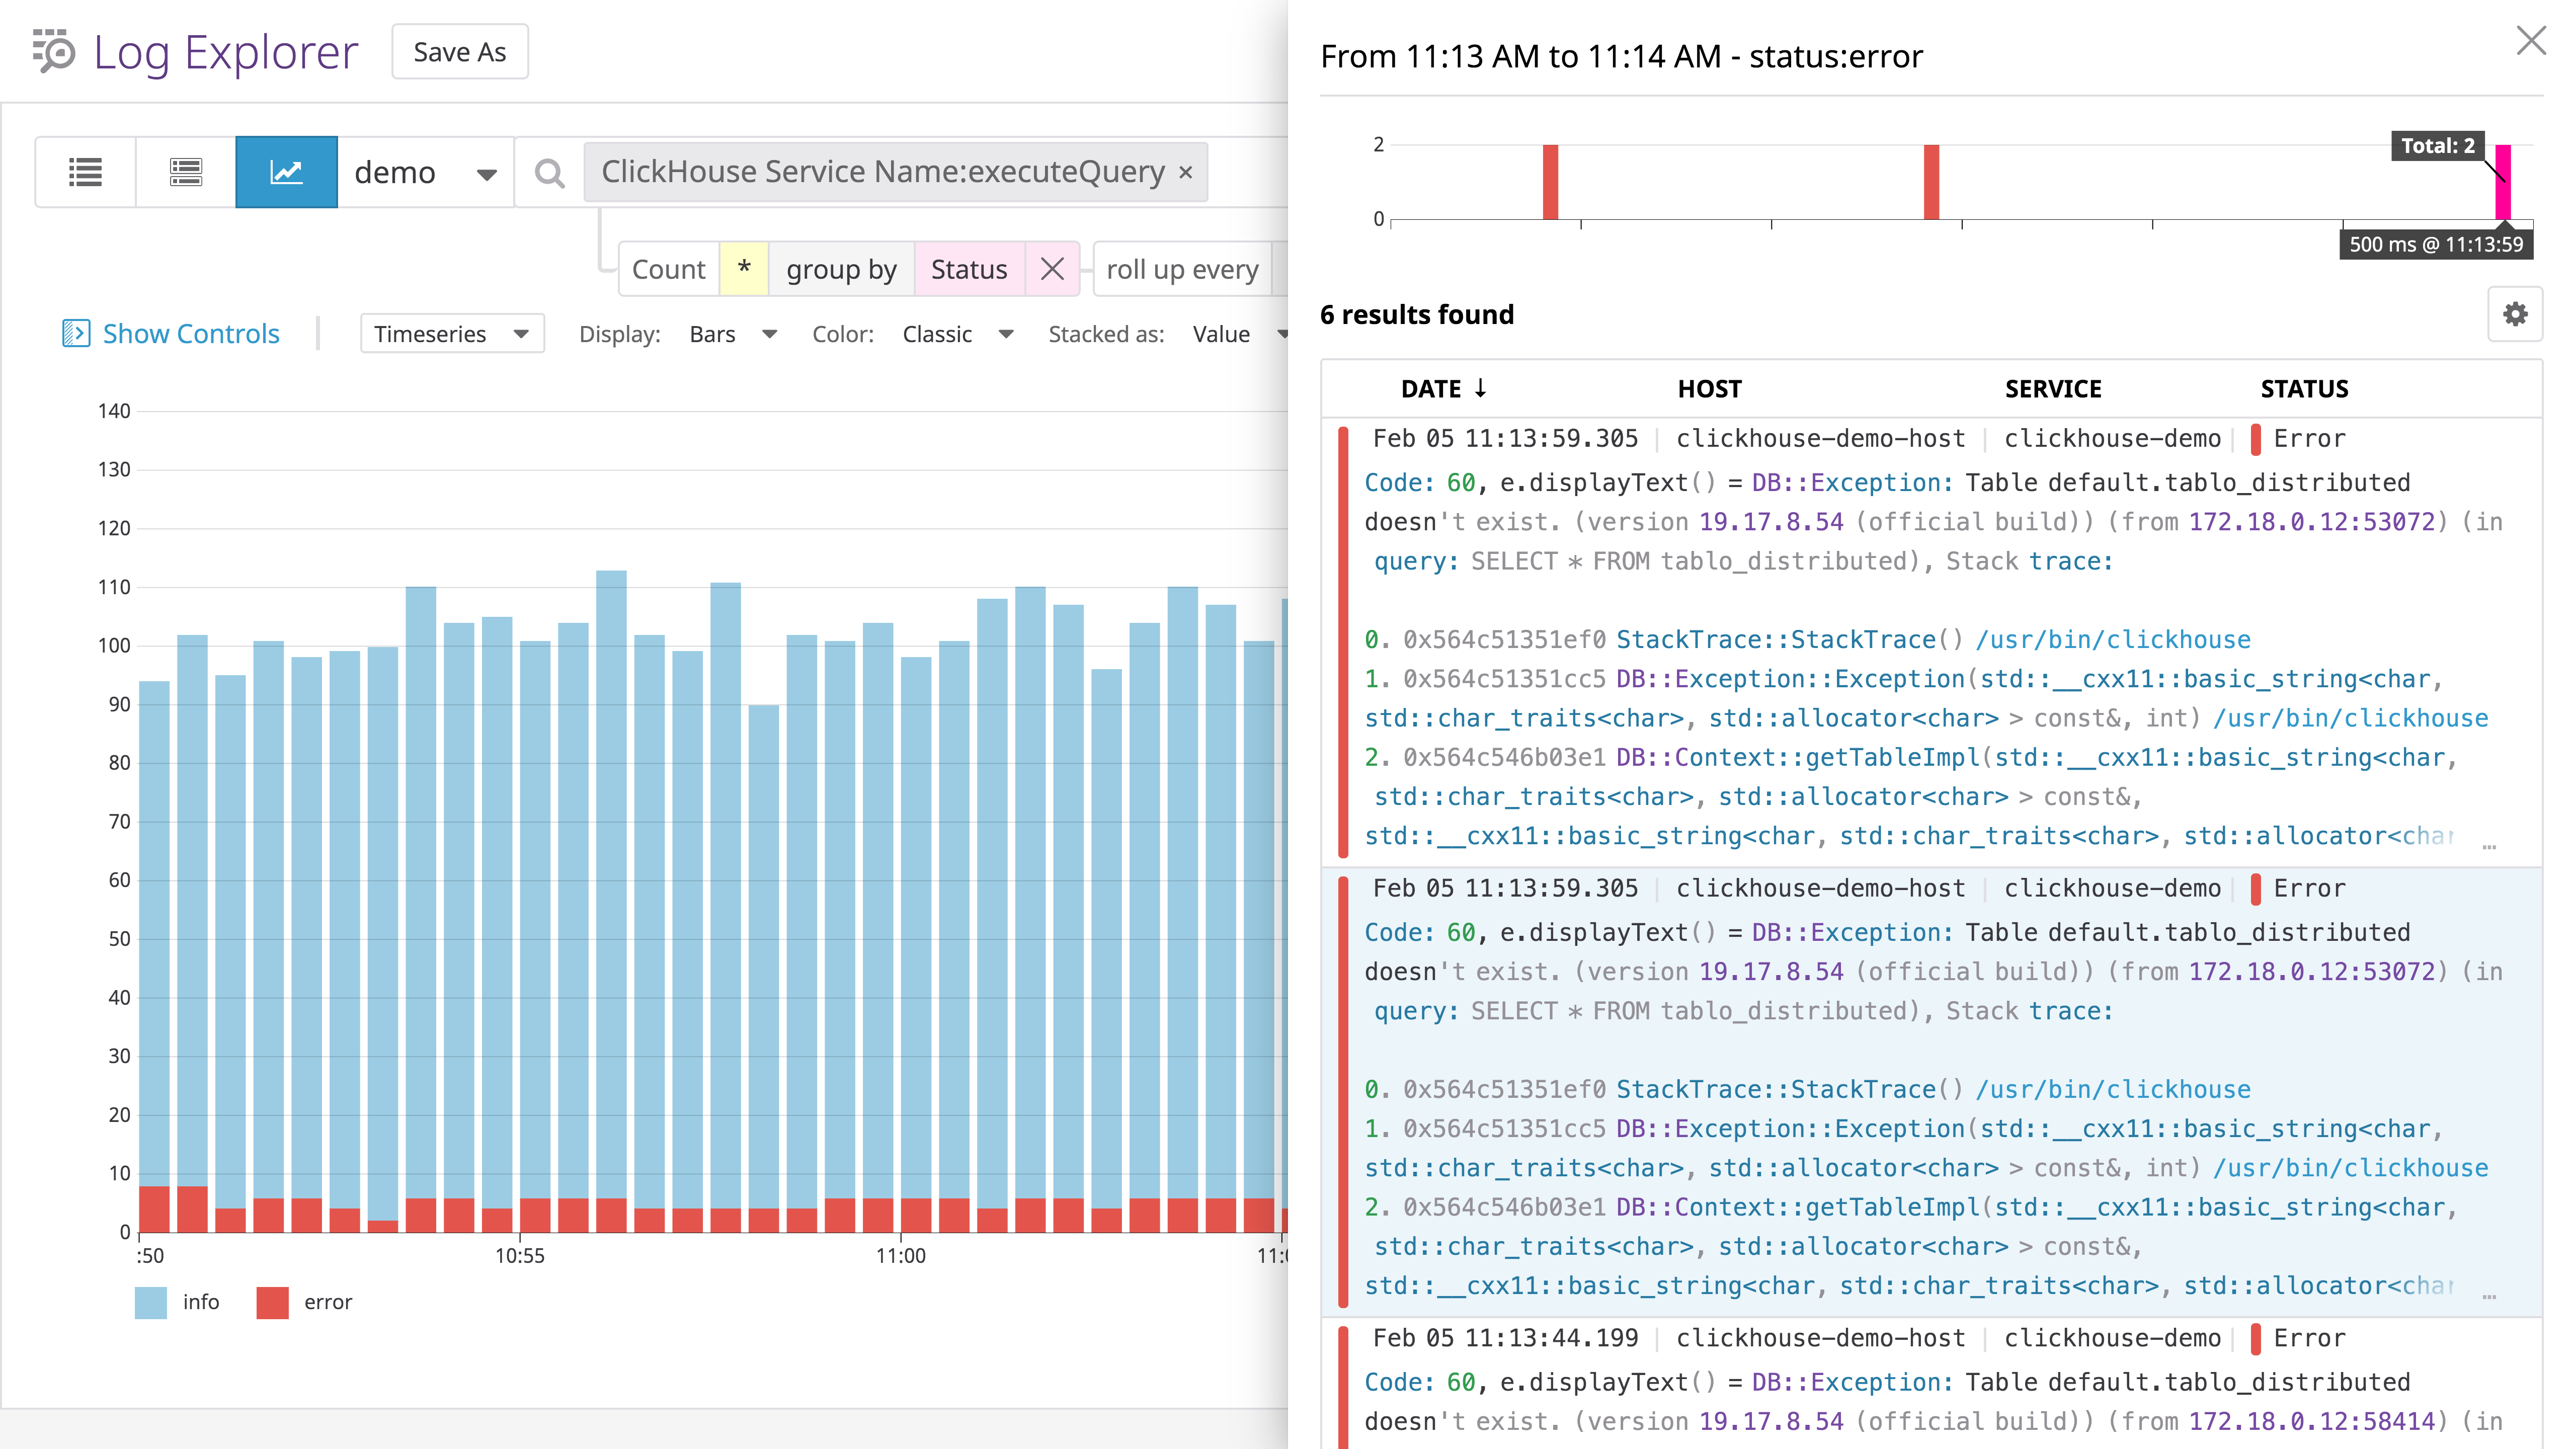Switch to the list view icon
Image resolution: width=2576 pixels, height=1449 pixels.
[x=85, y=172]
